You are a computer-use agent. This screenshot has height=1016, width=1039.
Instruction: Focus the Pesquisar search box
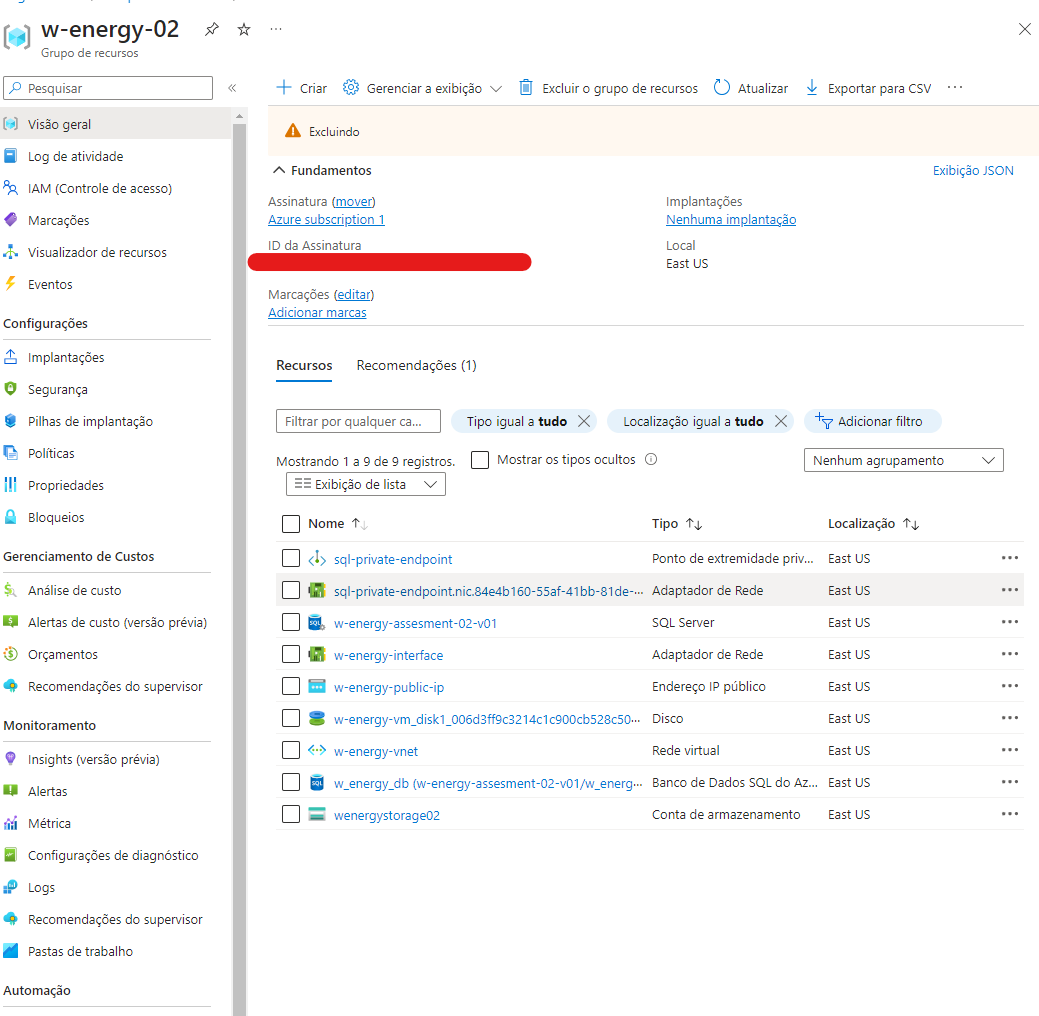point(108,88)
